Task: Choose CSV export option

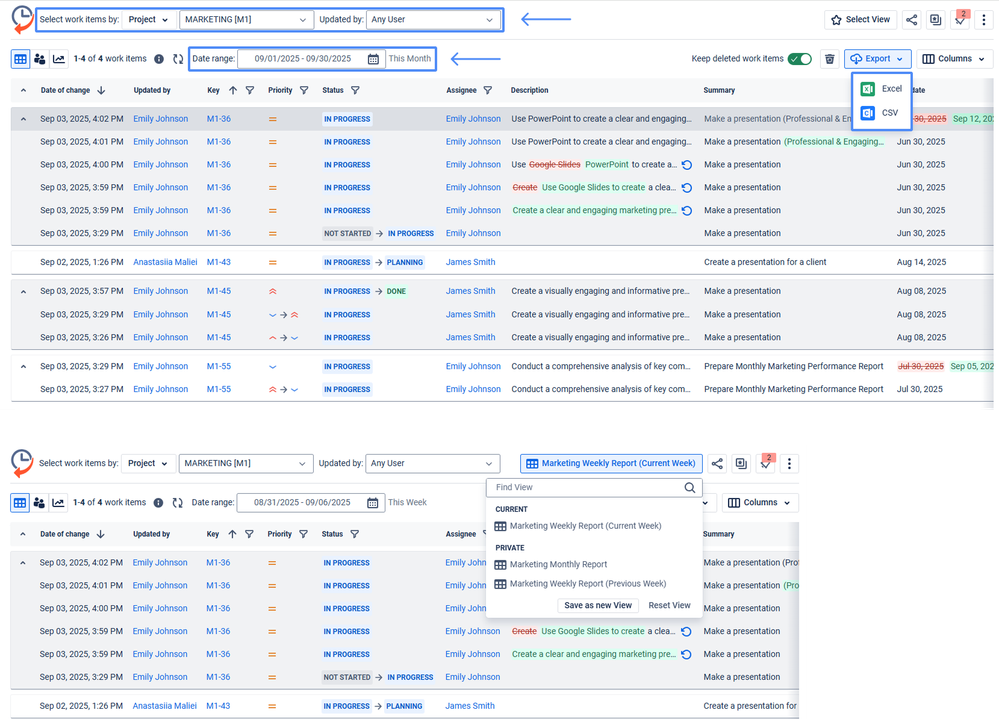Action: 882,113
